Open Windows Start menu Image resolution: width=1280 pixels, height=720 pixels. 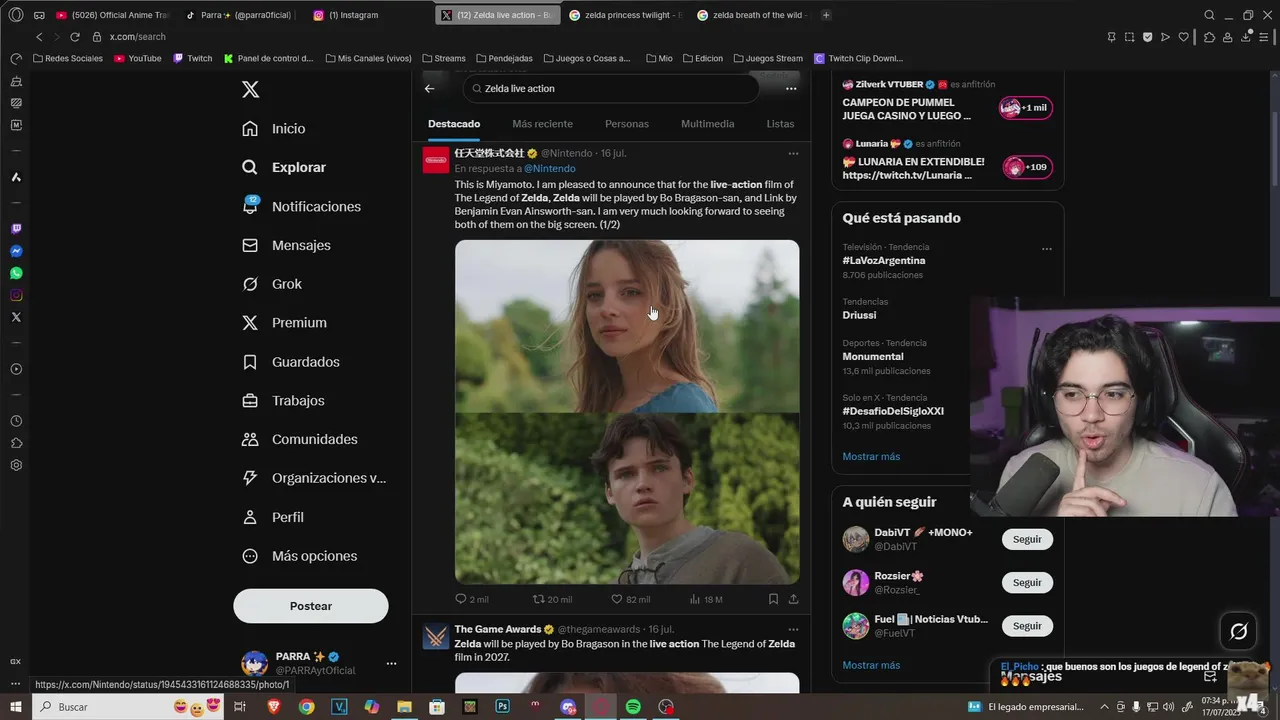click(16, 707)
